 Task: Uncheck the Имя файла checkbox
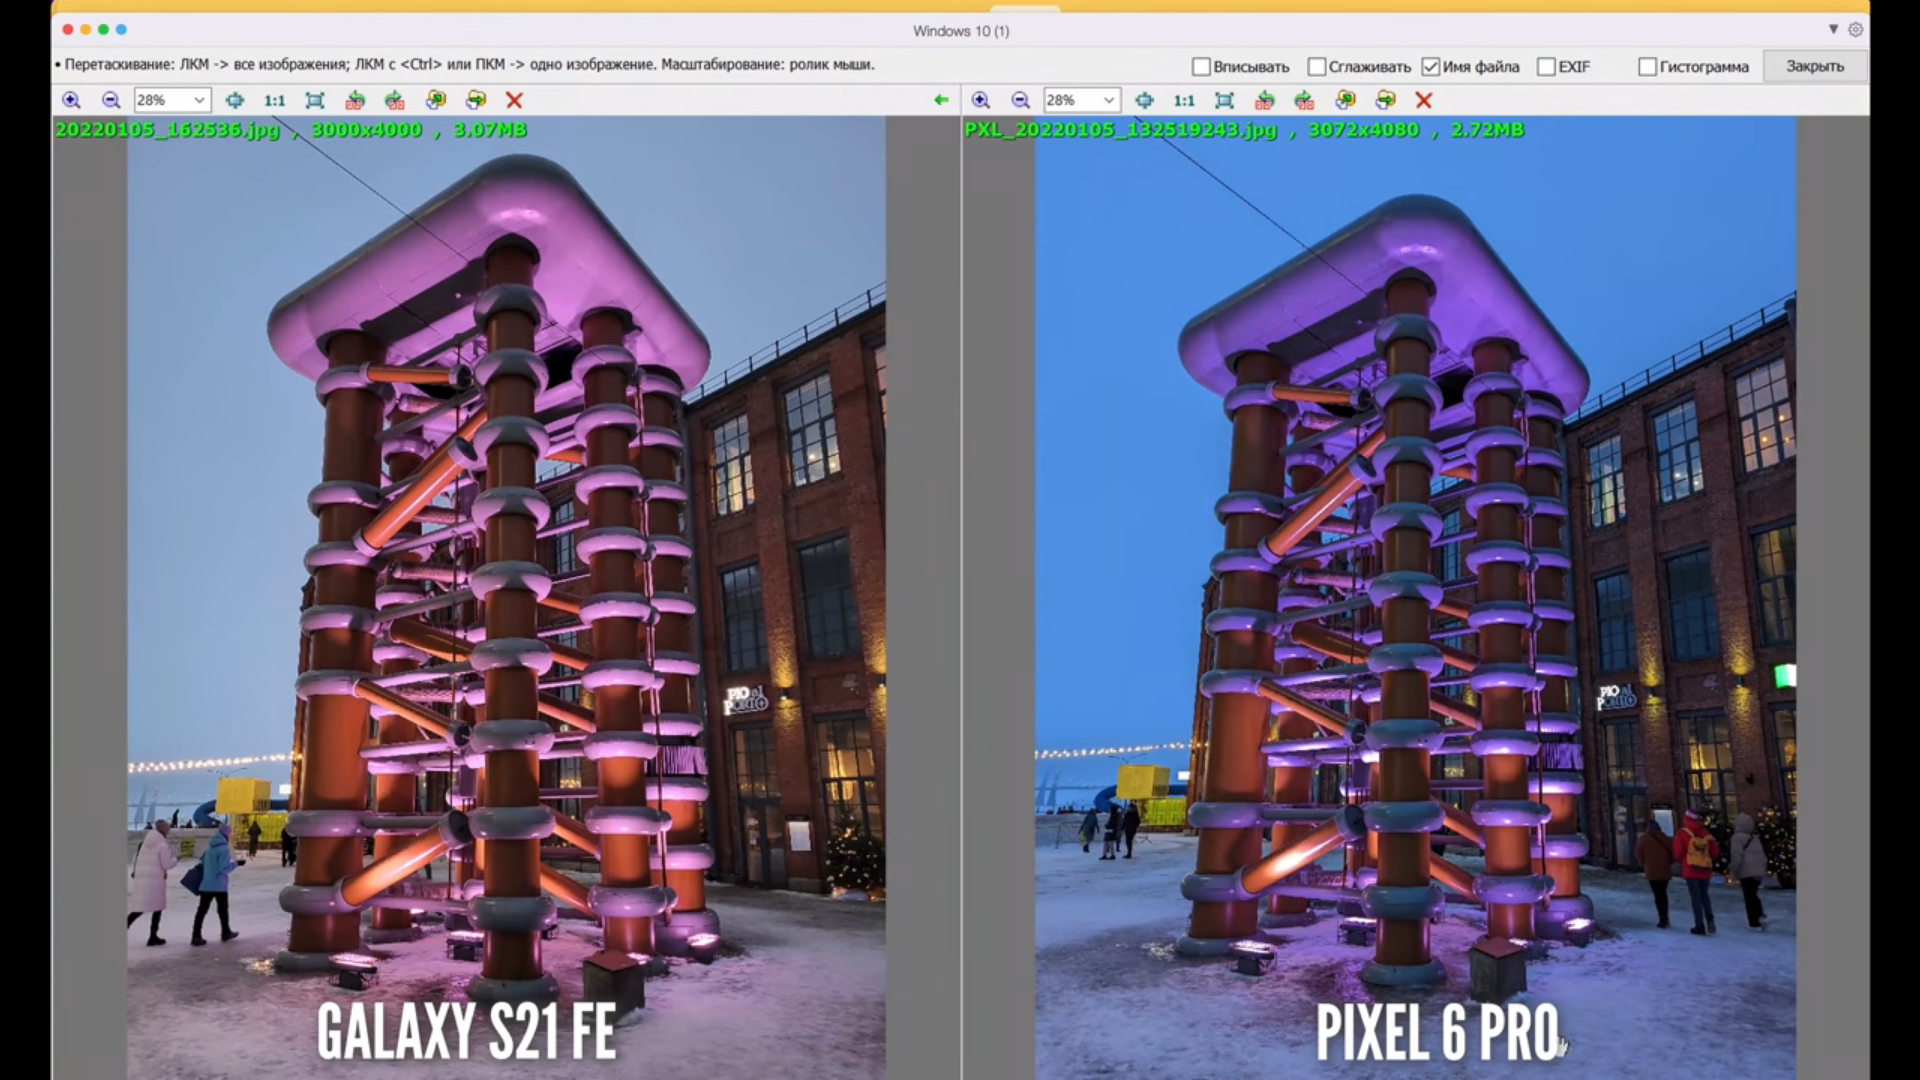(1431, 67)
